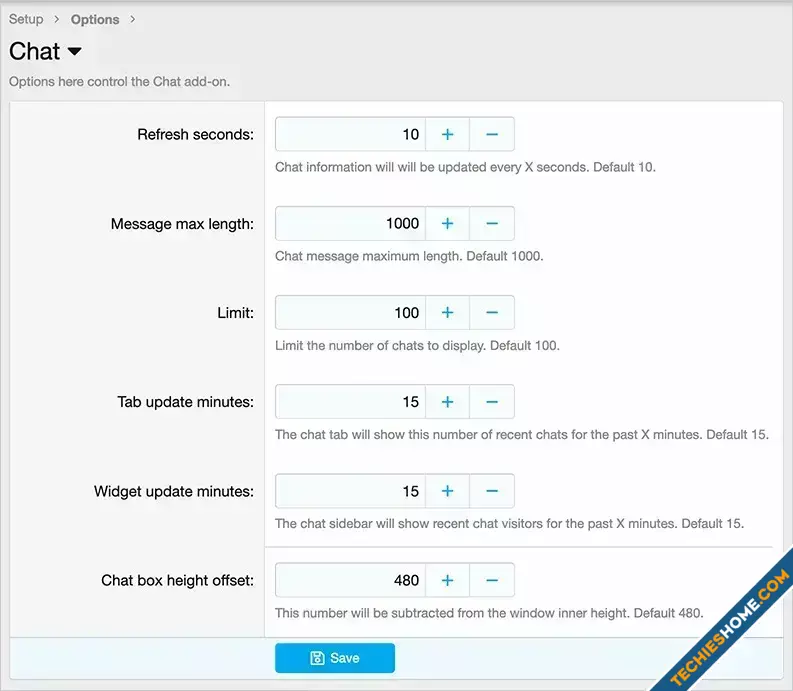Click 'Refresh seconds:' label
The height and width of the screenshot is (691, 793).
196,135
